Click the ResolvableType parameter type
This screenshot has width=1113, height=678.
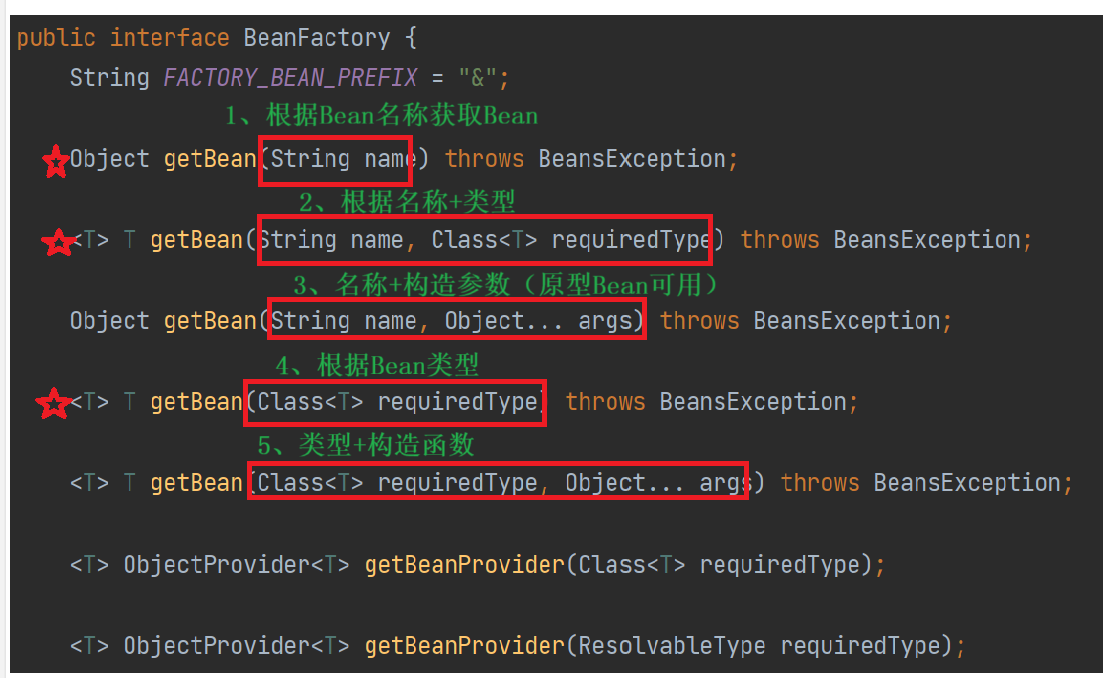(672, 645)
